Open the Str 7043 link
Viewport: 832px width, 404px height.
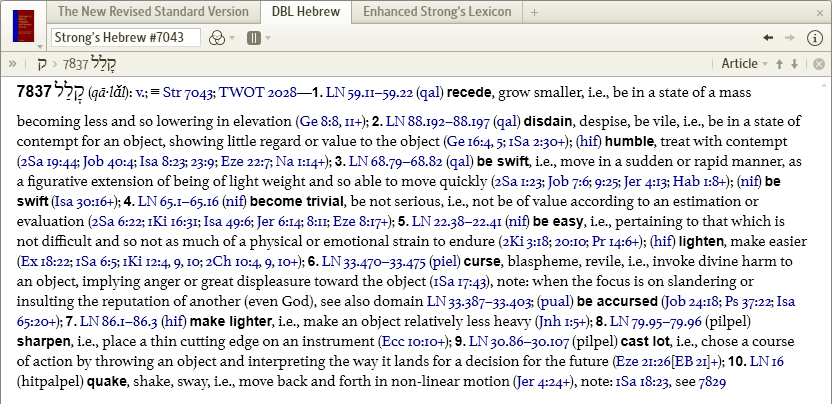pos(188,93)
